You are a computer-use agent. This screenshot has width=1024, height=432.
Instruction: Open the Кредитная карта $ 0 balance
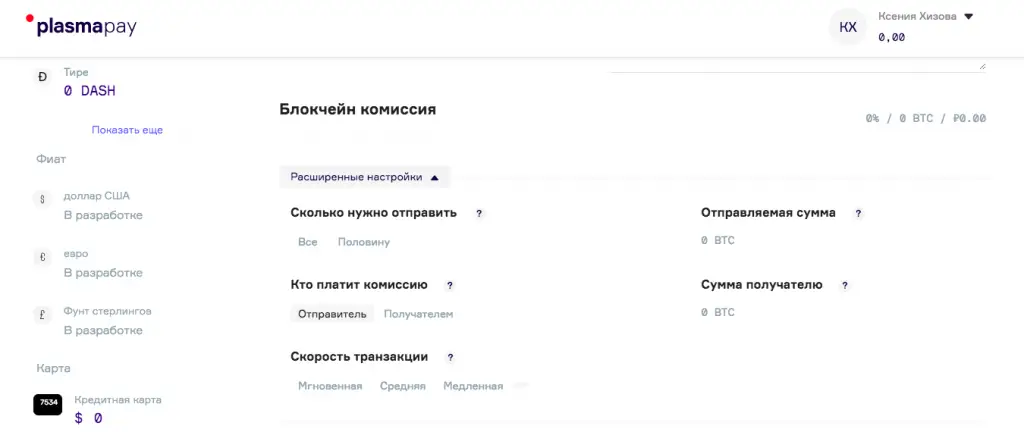click(88, 418)
